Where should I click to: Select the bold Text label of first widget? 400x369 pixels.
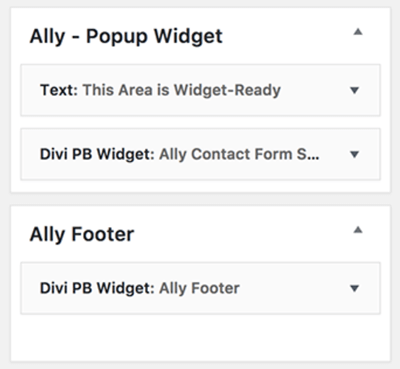point(59,90)
